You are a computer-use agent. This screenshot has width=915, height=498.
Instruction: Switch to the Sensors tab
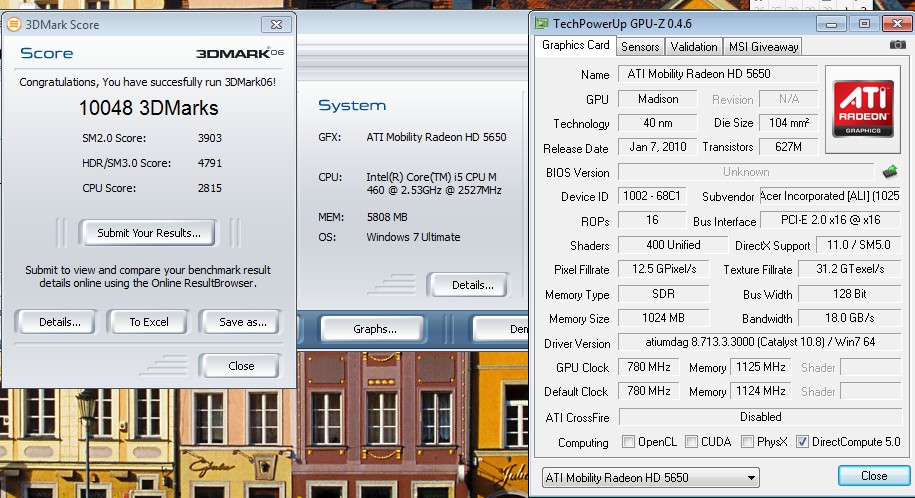(x=640, y=46)
